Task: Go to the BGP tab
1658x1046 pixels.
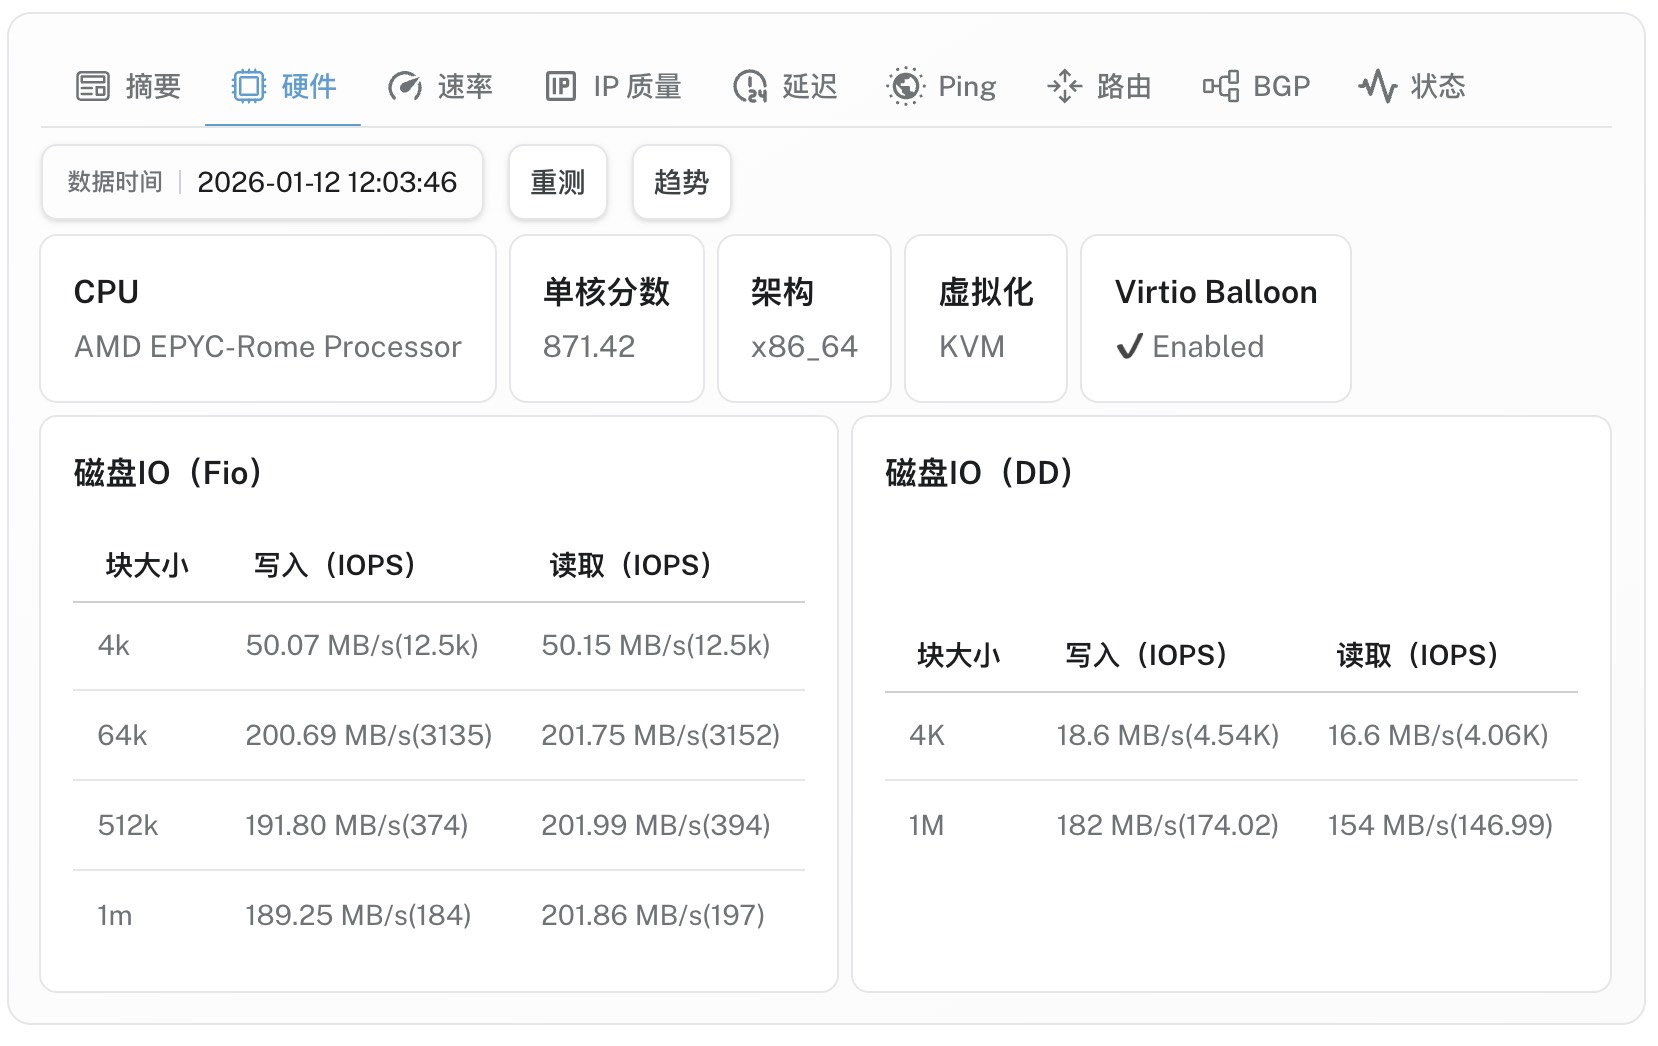Action: tap(1282, 86)
